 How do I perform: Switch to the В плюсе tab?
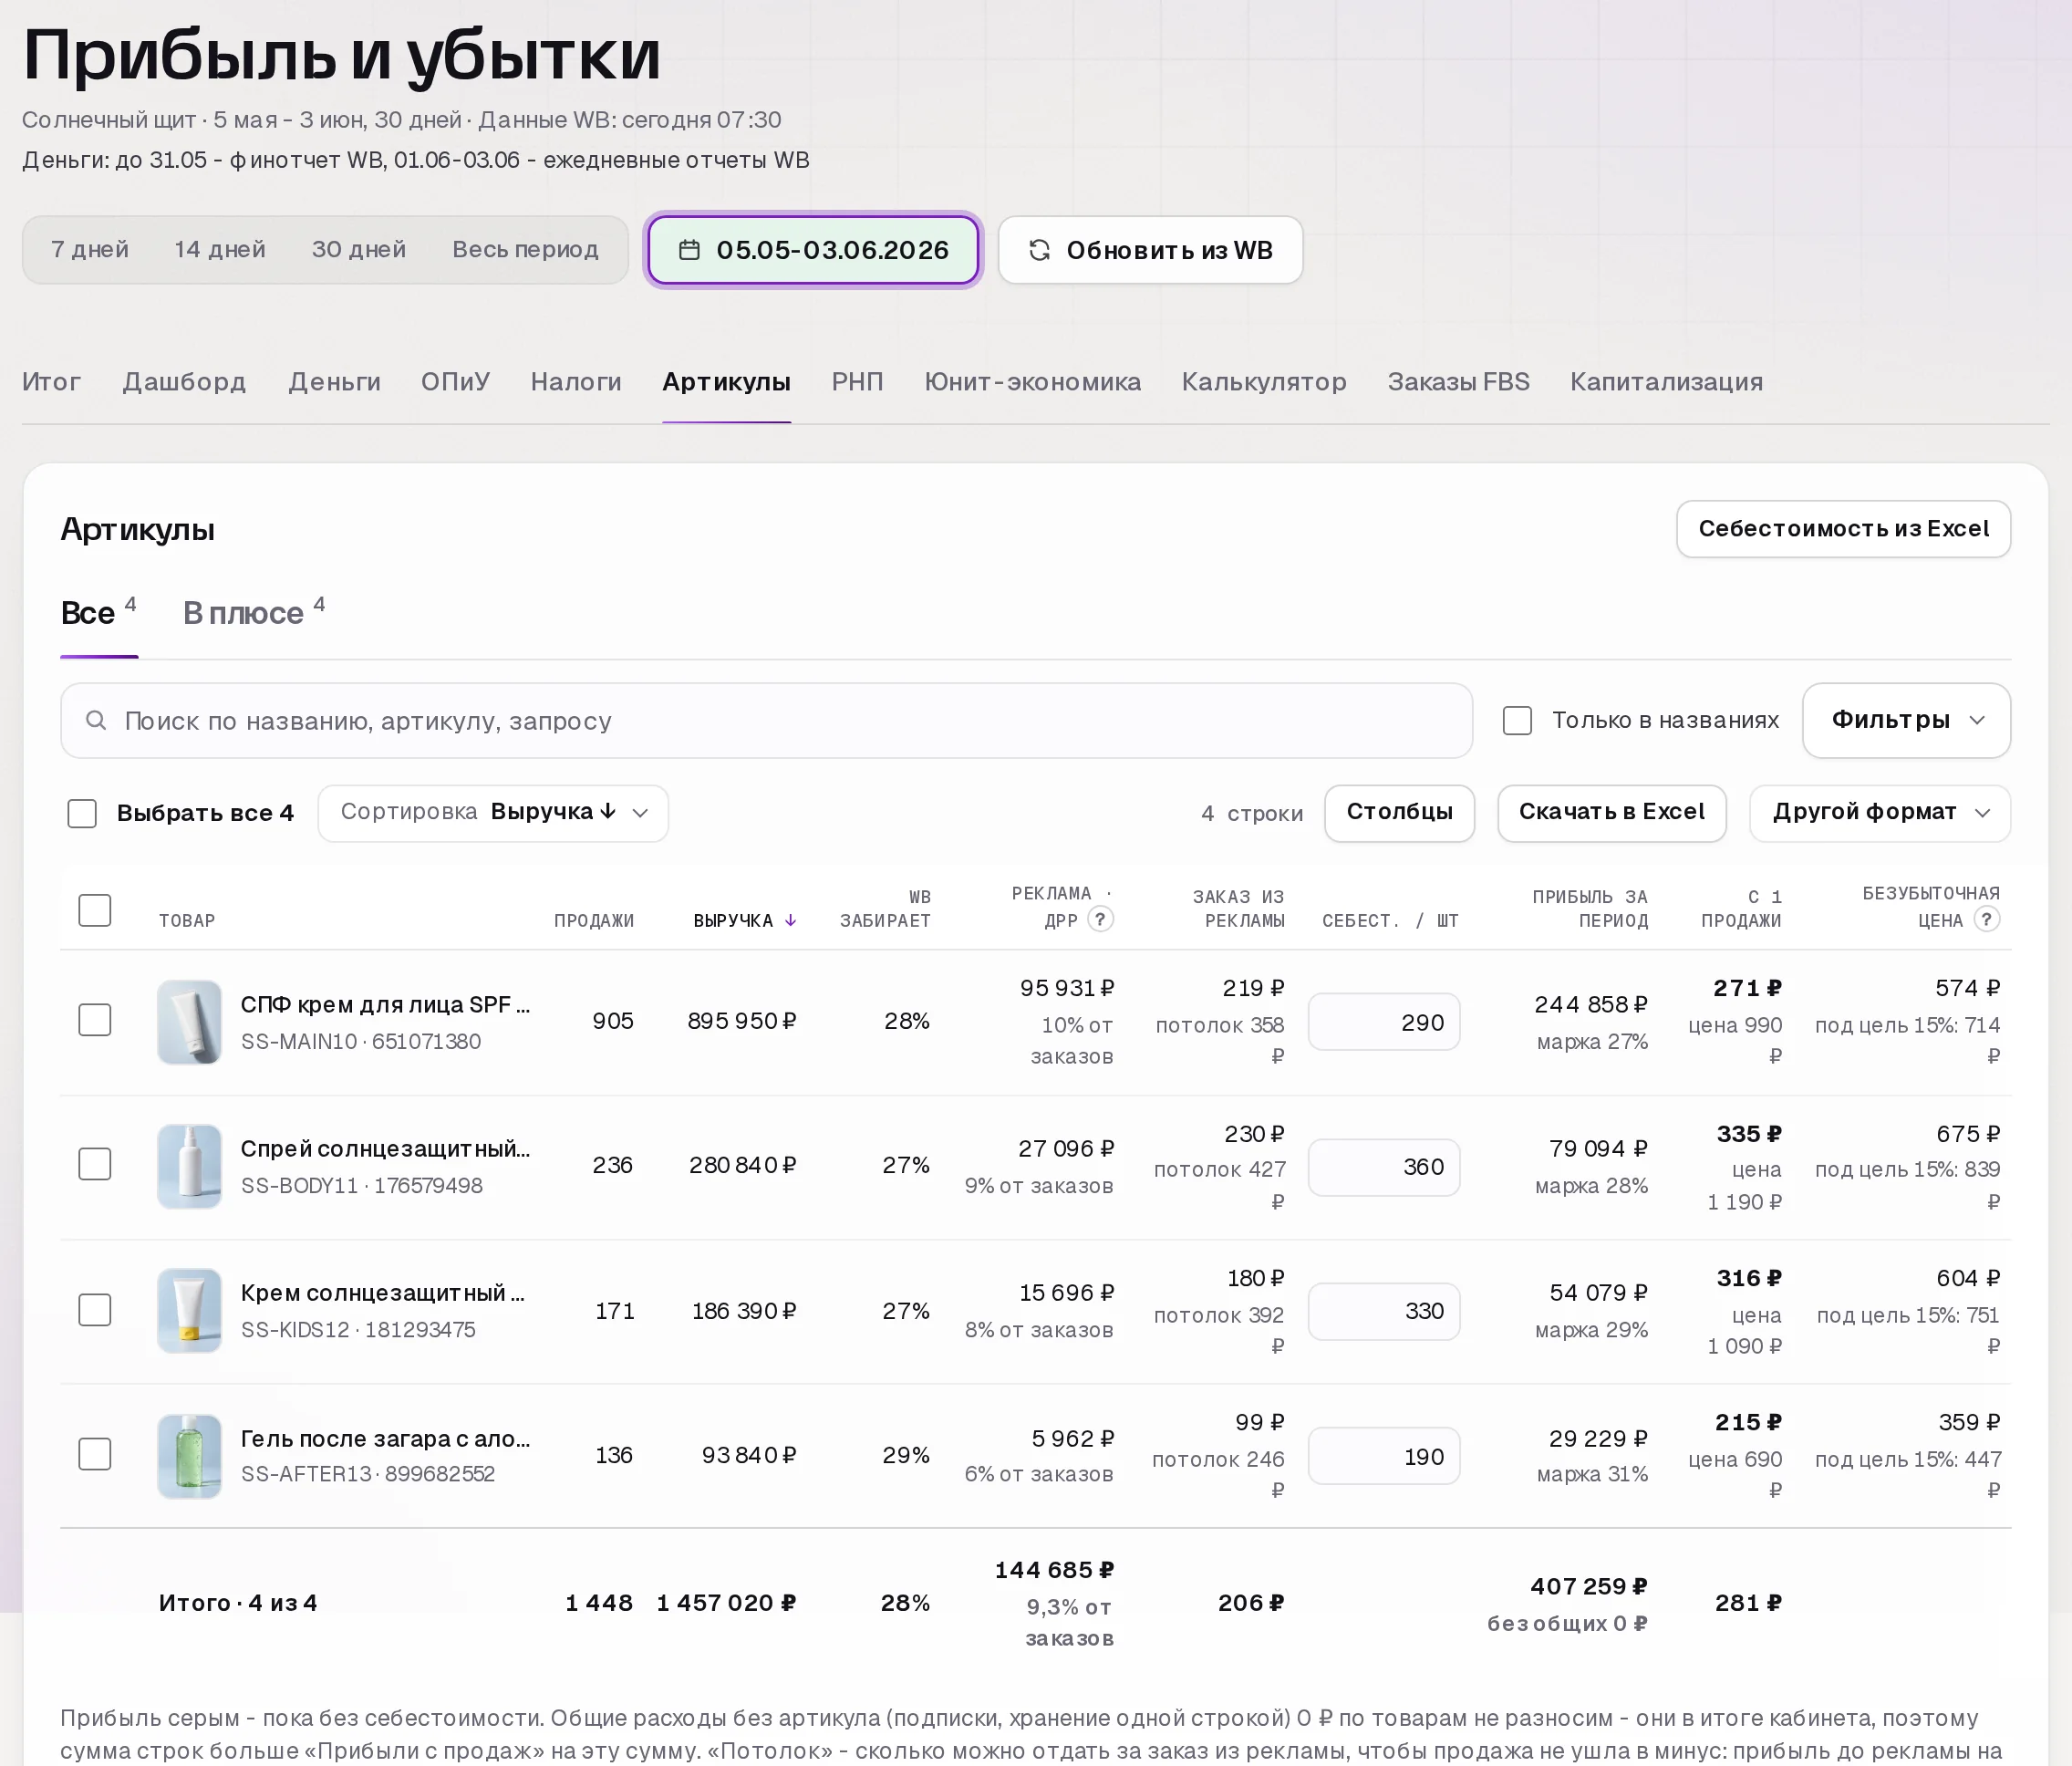click(253, 612)
